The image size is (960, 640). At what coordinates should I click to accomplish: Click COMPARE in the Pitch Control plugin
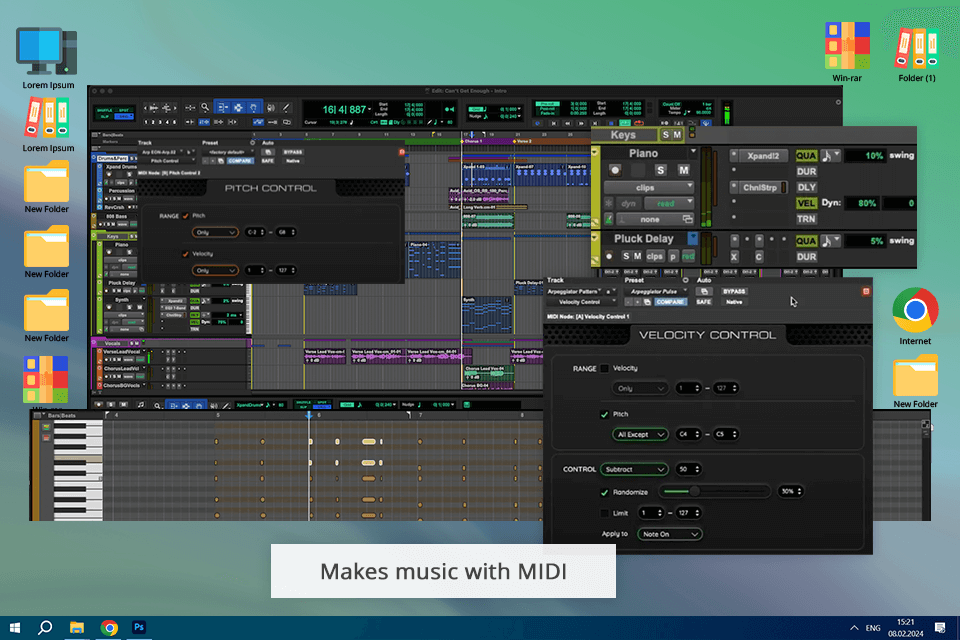(239, 161)
